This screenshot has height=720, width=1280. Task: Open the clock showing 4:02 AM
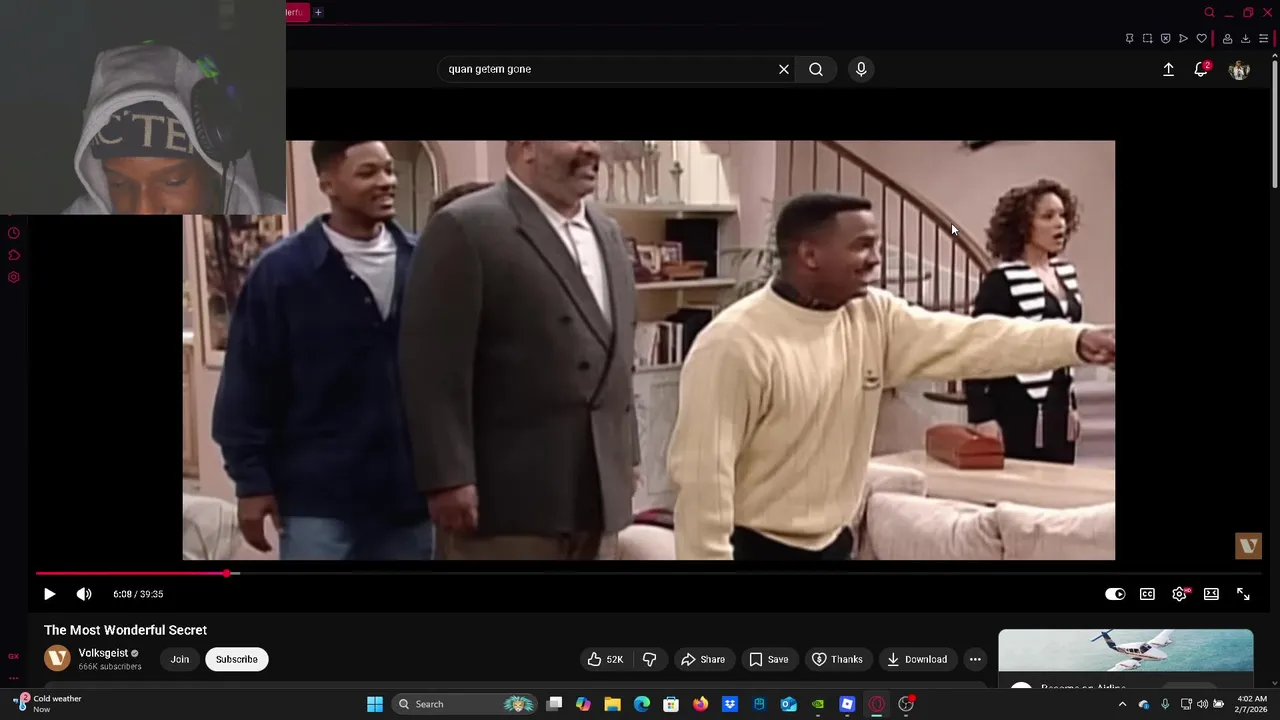point(1252,704)
